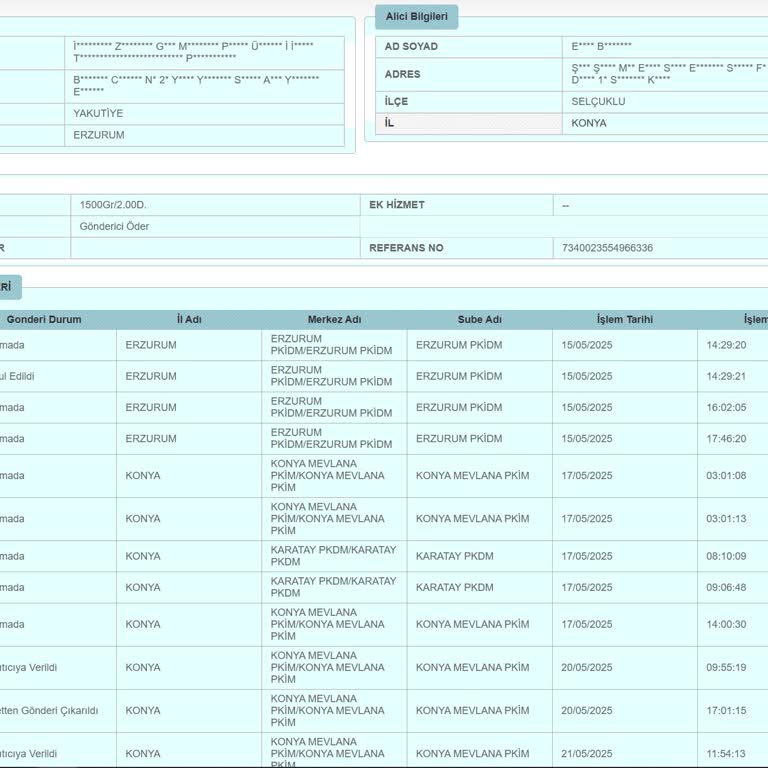Viewport: 768px width, 768px height.
Task: Open the Alıcı Bilgileri tab header
Action: pyautogui.click(x=416, y=17)
